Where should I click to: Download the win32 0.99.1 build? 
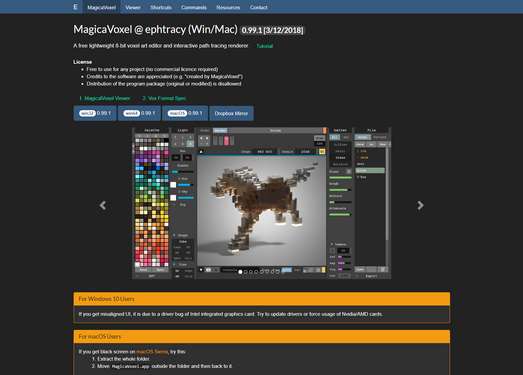point(95,113)
